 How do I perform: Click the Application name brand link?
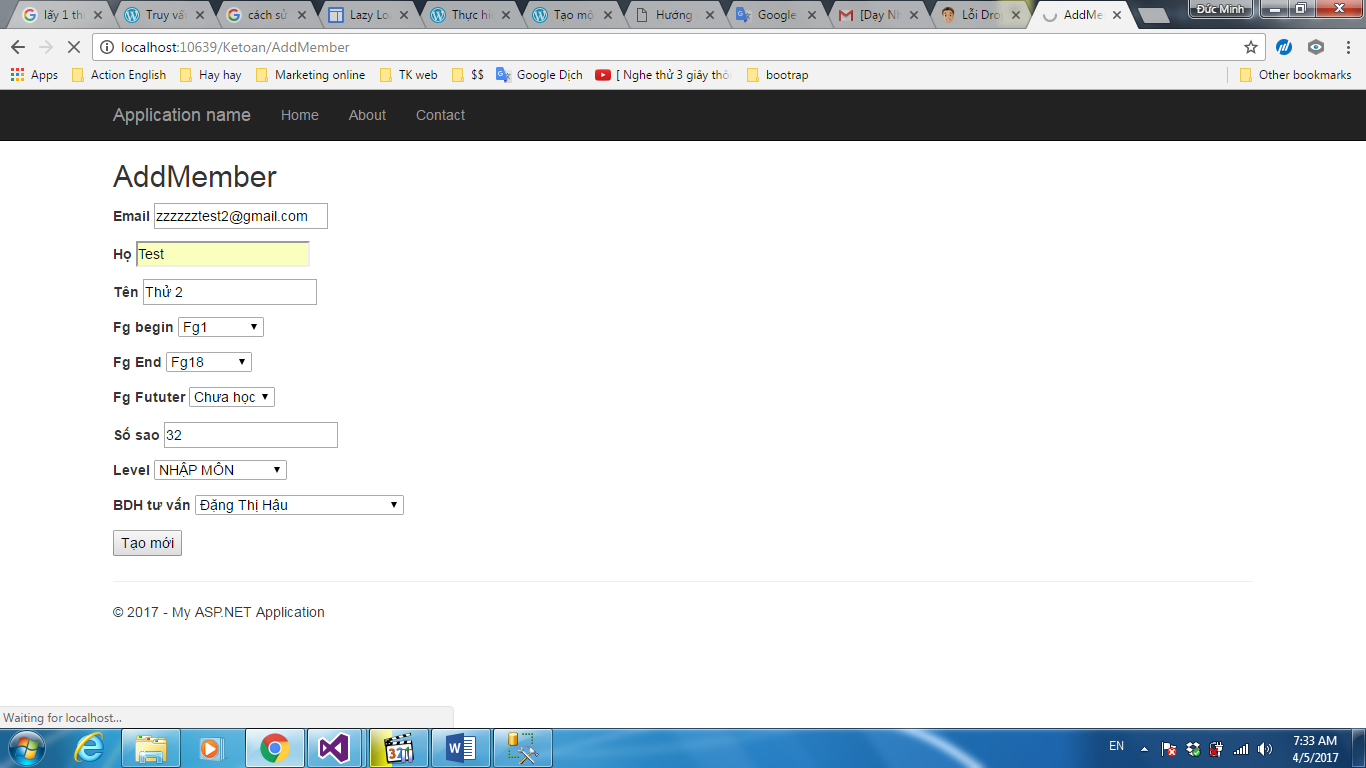point(181,115)
